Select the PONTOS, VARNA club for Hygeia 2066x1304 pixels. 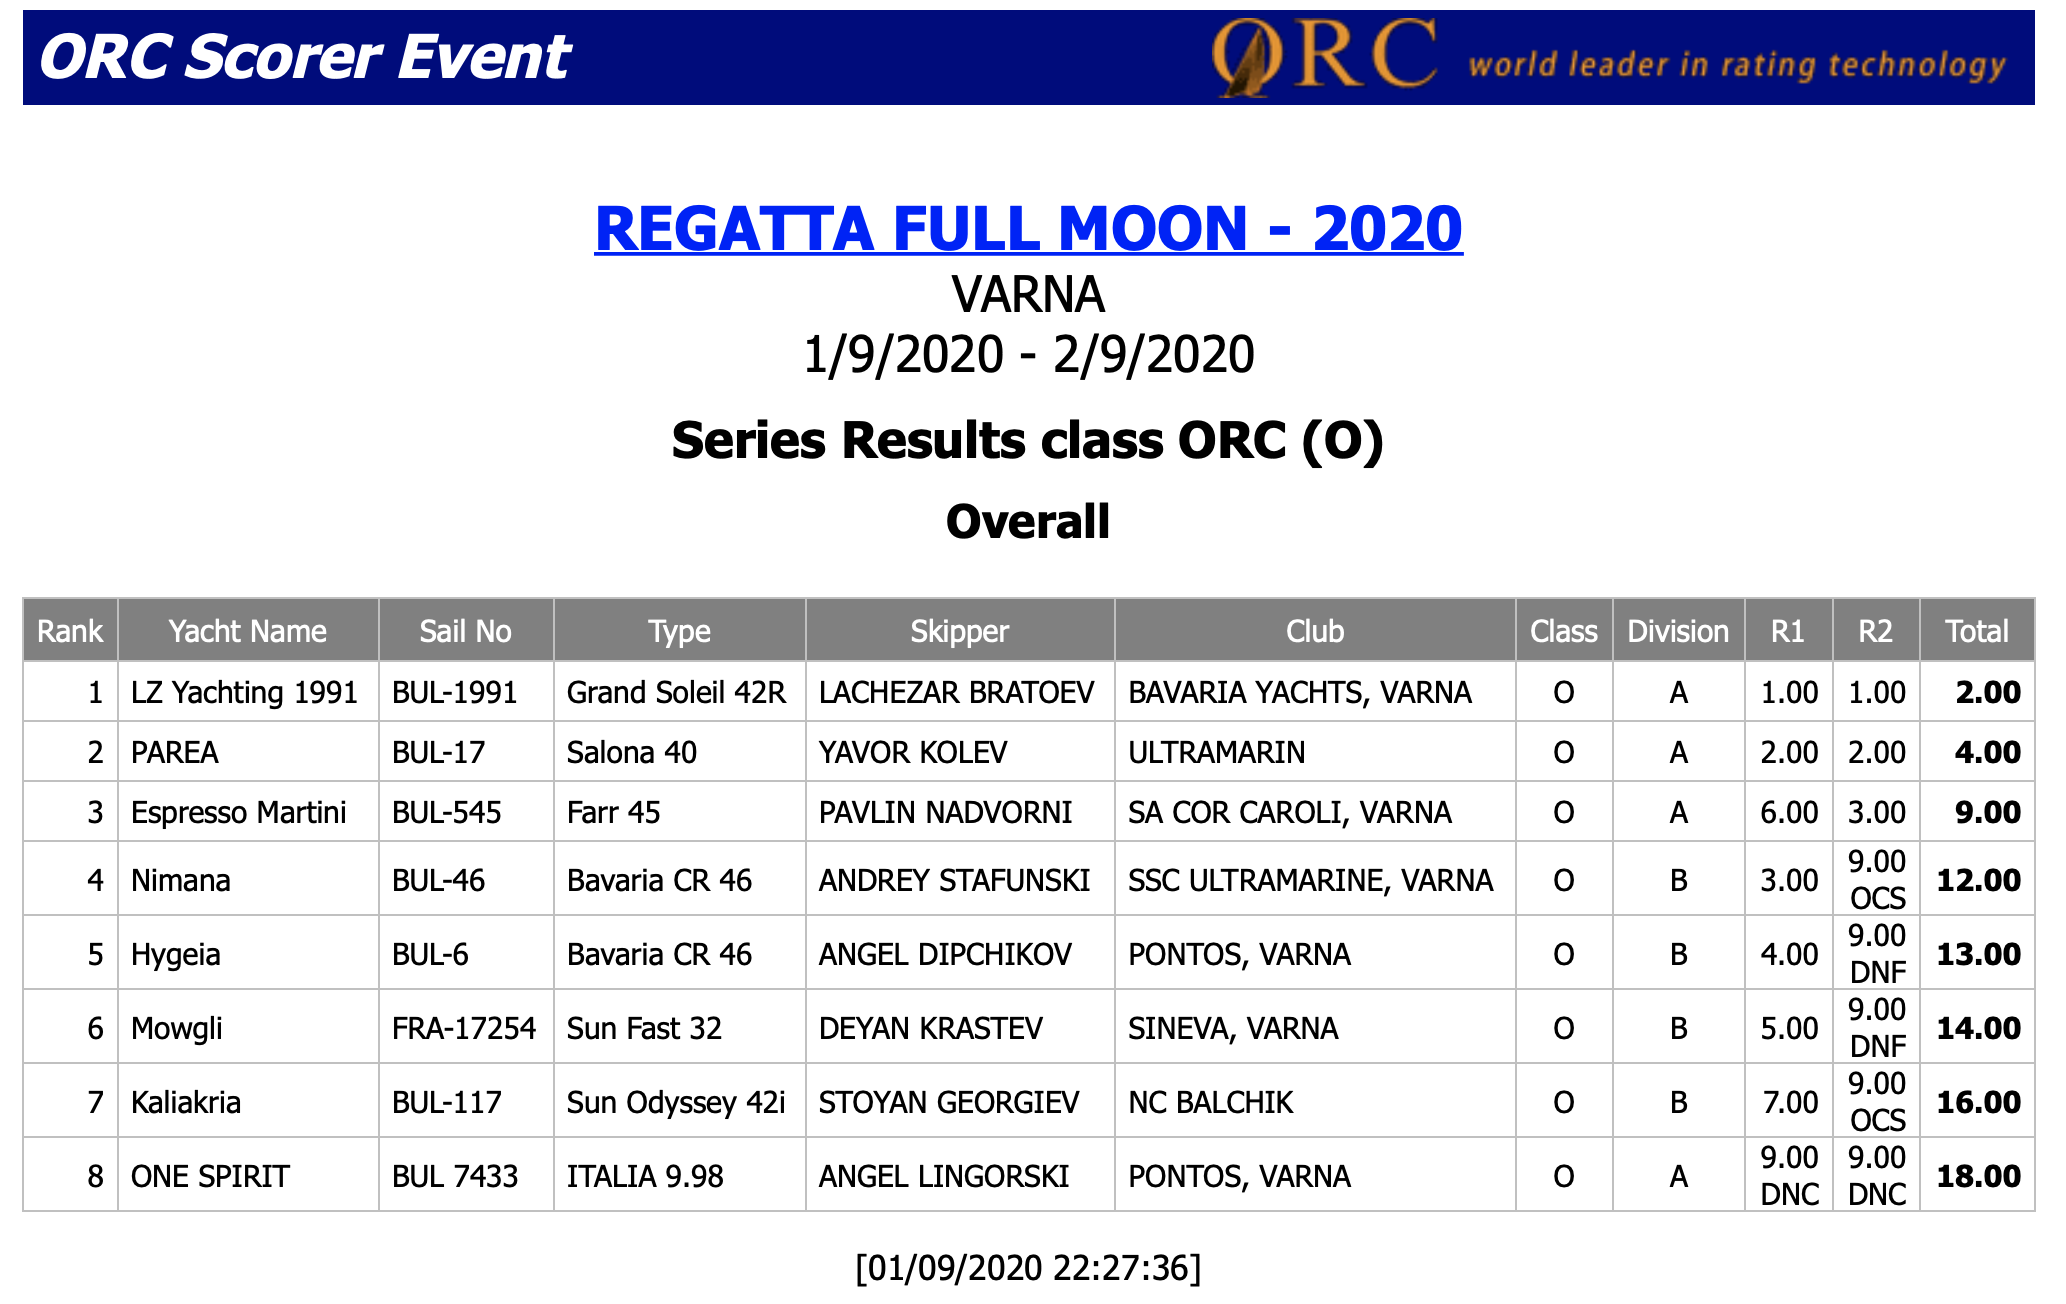coord(1240,954)
